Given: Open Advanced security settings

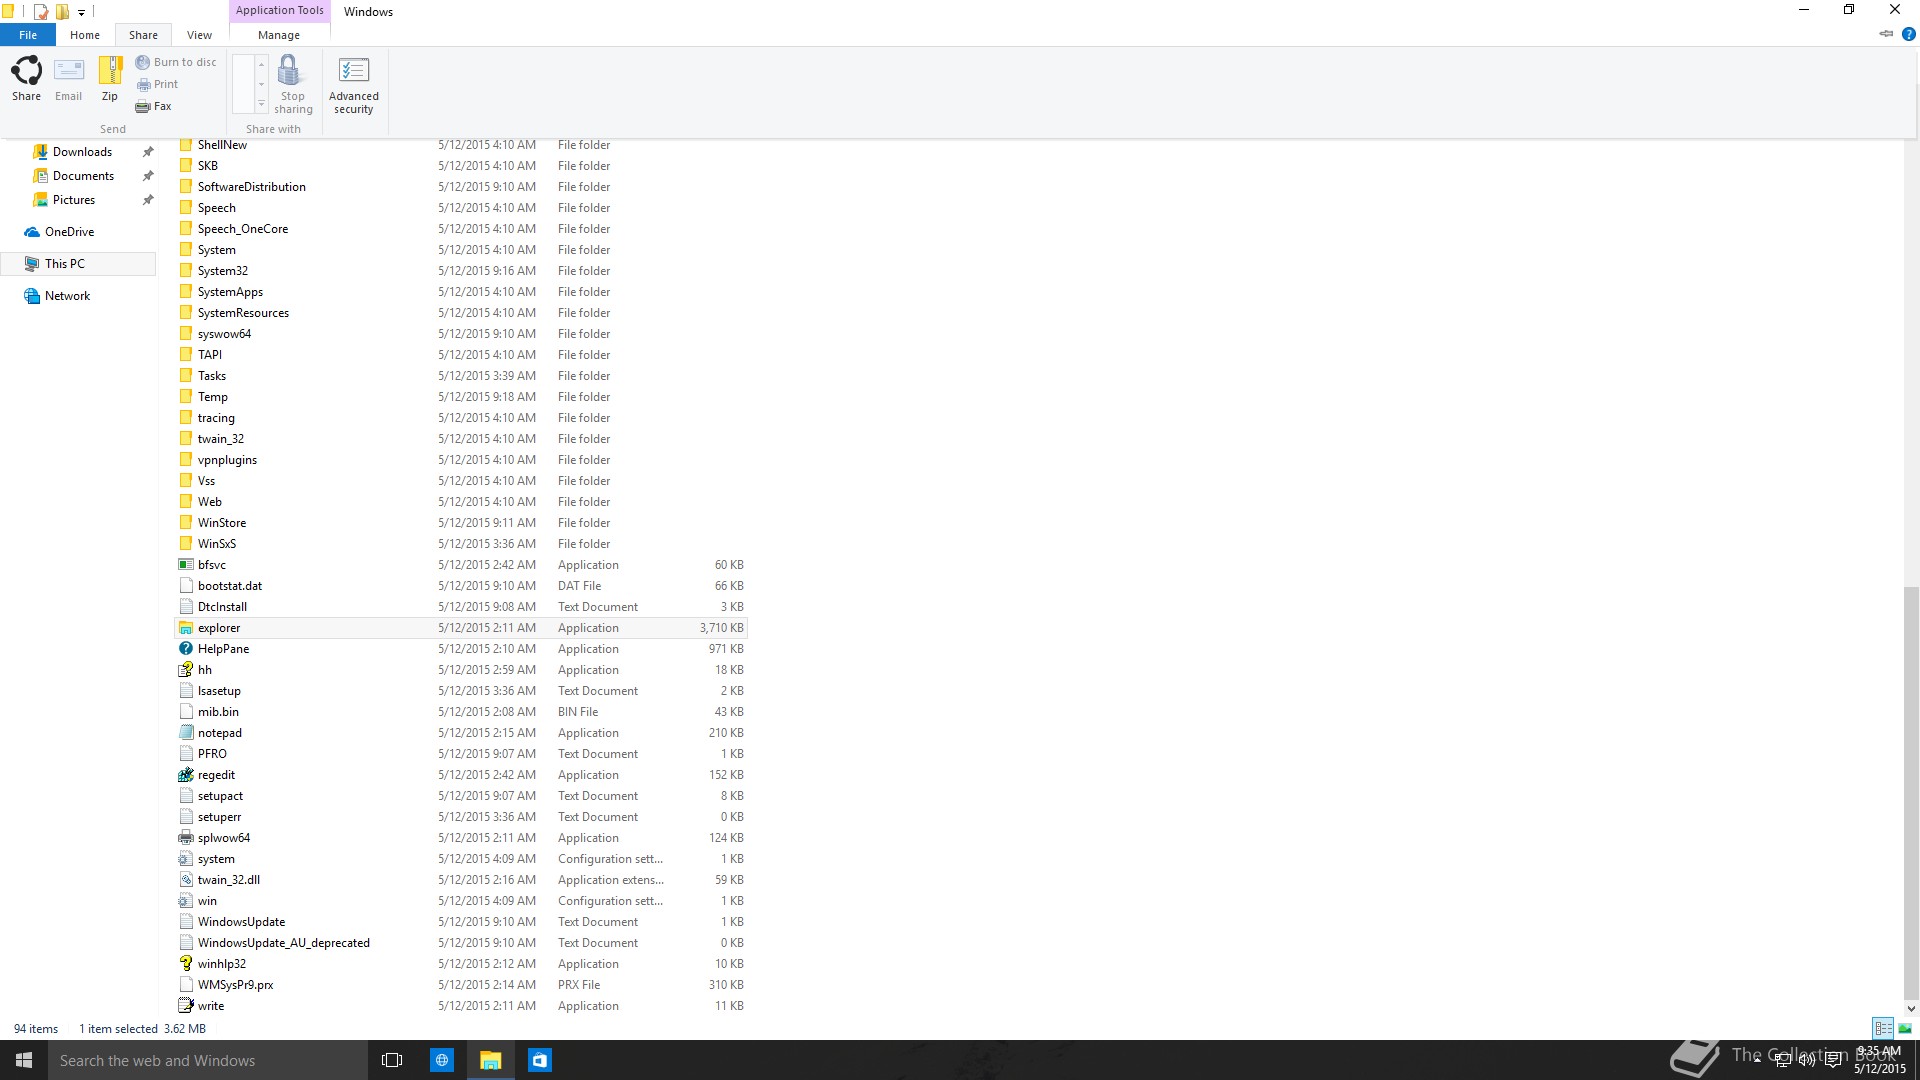Looking at the screenshot, I should (354, 85).
